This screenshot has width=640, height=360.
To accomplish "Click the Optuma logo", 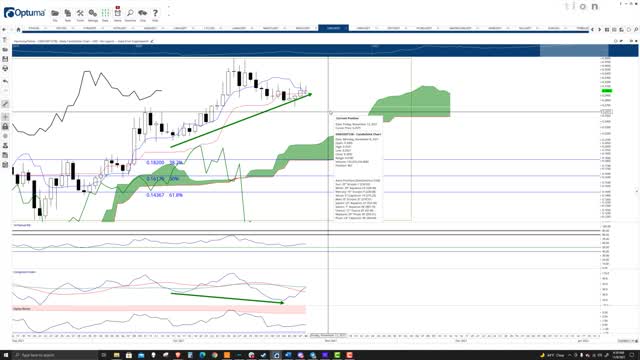I will 24,13.
